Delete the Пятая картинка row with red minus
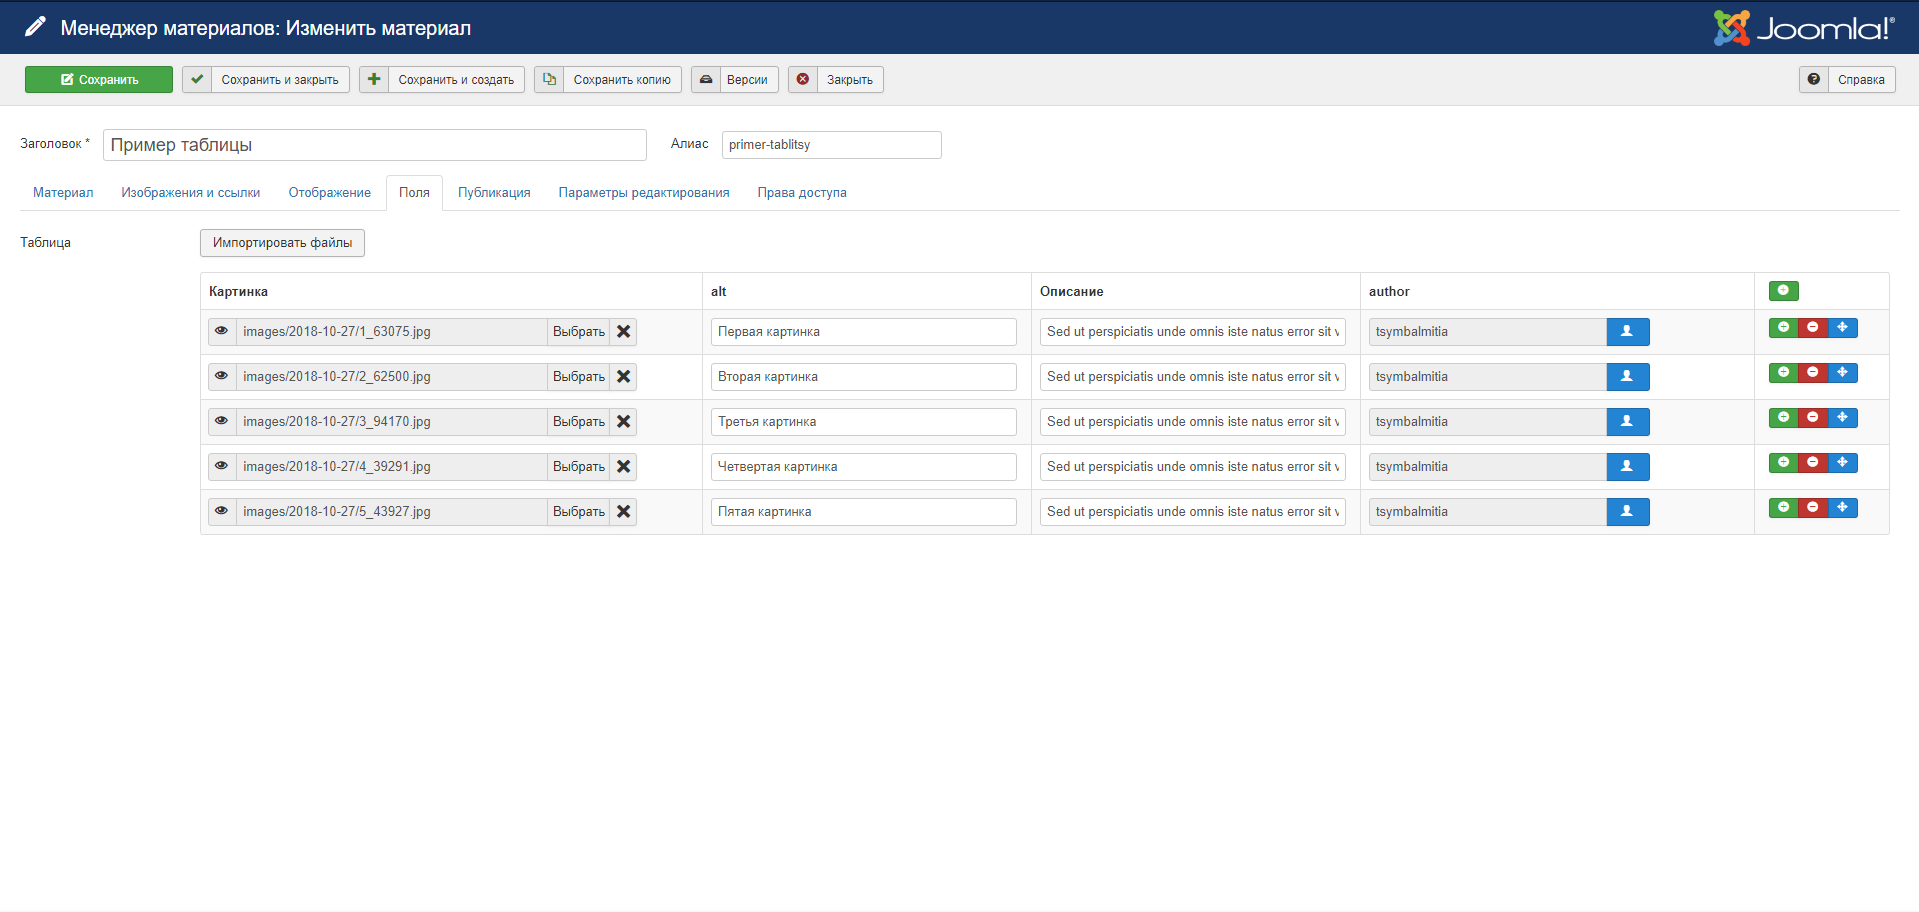The height and width of the screenshot is (912, 1919). pyautogui.click(x=1812, y=508)
